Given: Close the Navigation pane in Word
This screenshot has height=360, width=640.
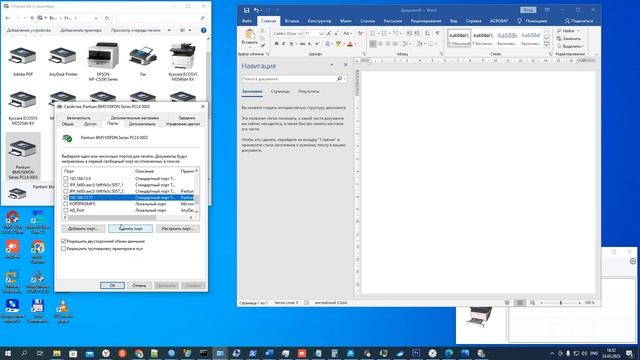Looking at the screenshot, I should click(x=346, y=65).
